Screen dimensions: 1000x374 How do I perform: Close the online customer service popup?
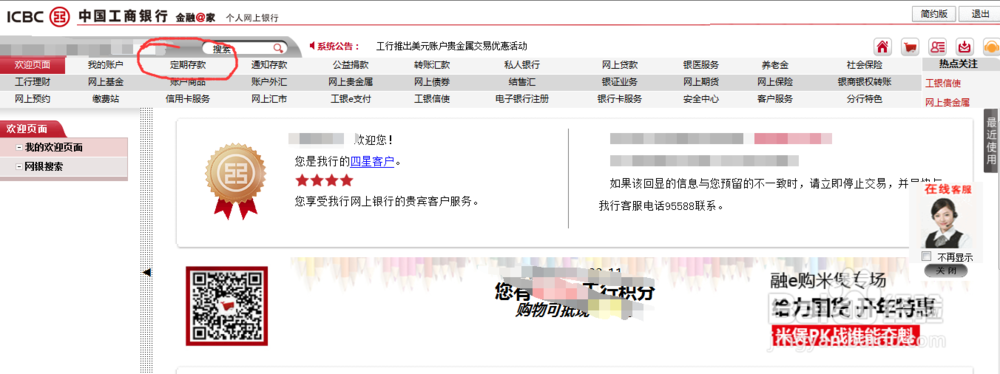pos(946,271)
